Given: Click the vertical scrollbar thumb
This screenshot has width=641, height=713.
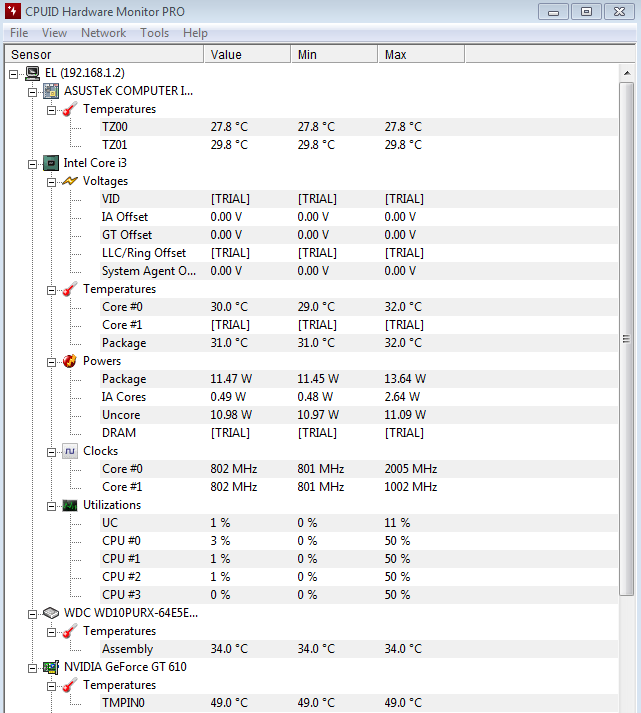Looking at the screenshot, I should pos(627,339).
